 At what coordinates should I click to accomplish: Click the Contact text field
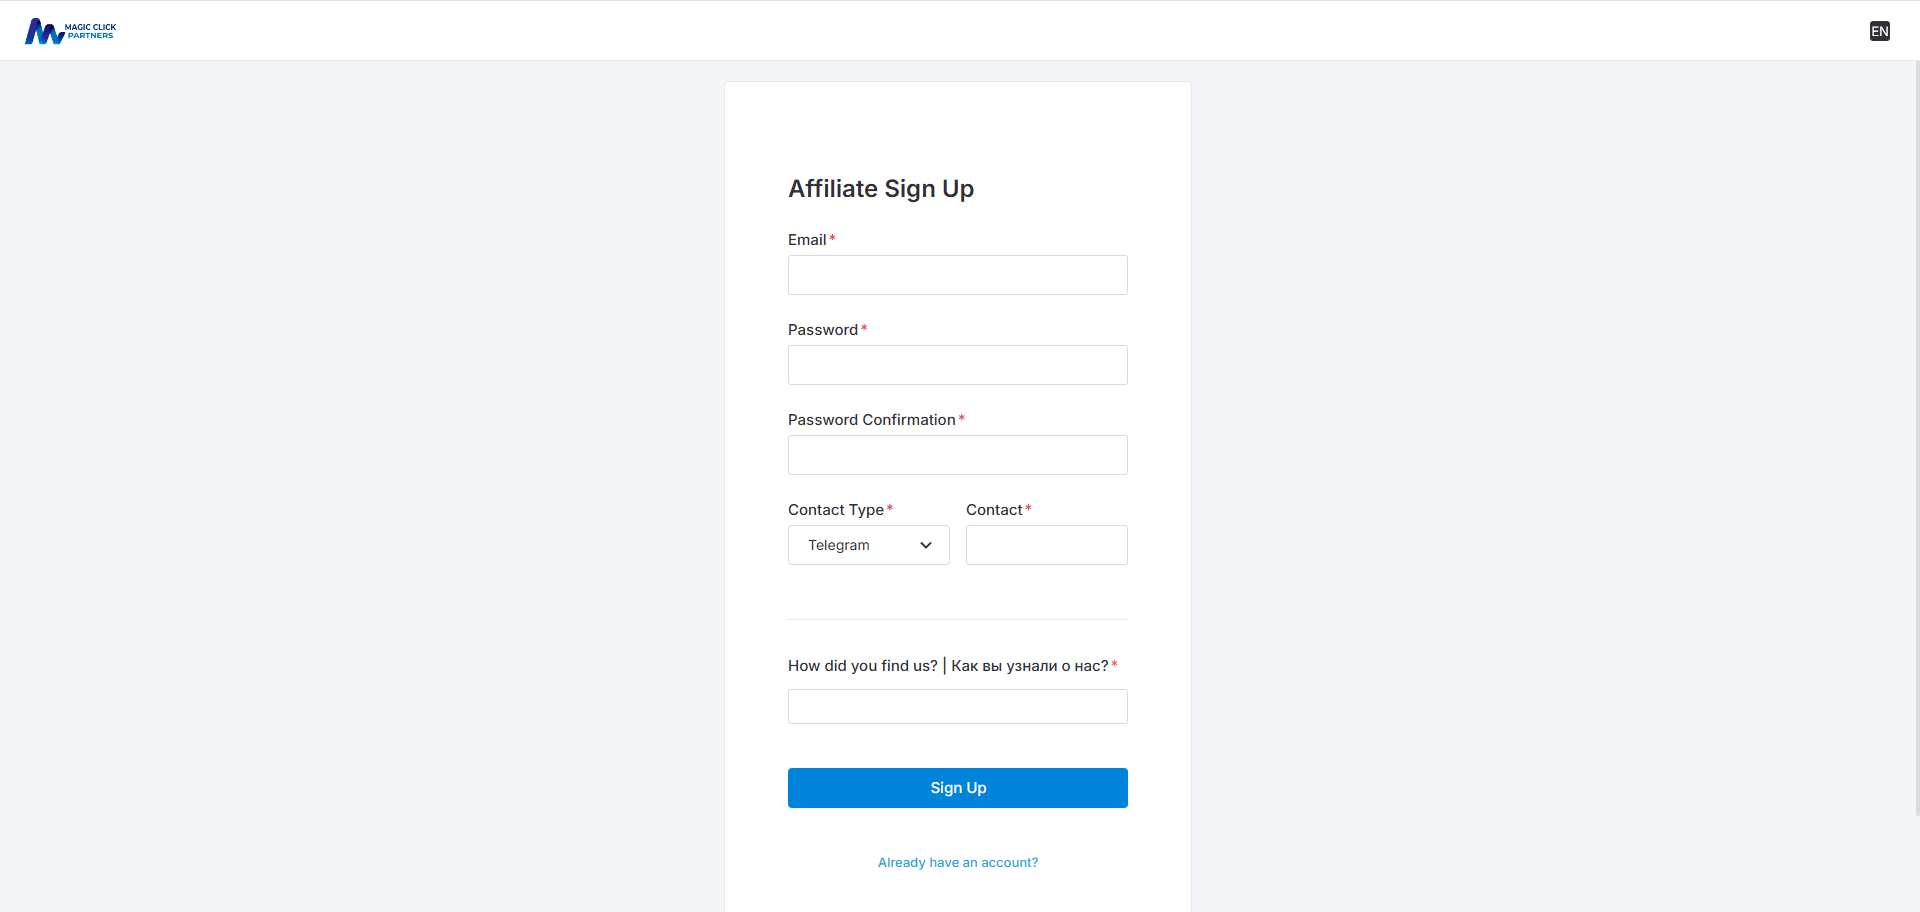click(1046, 545)
